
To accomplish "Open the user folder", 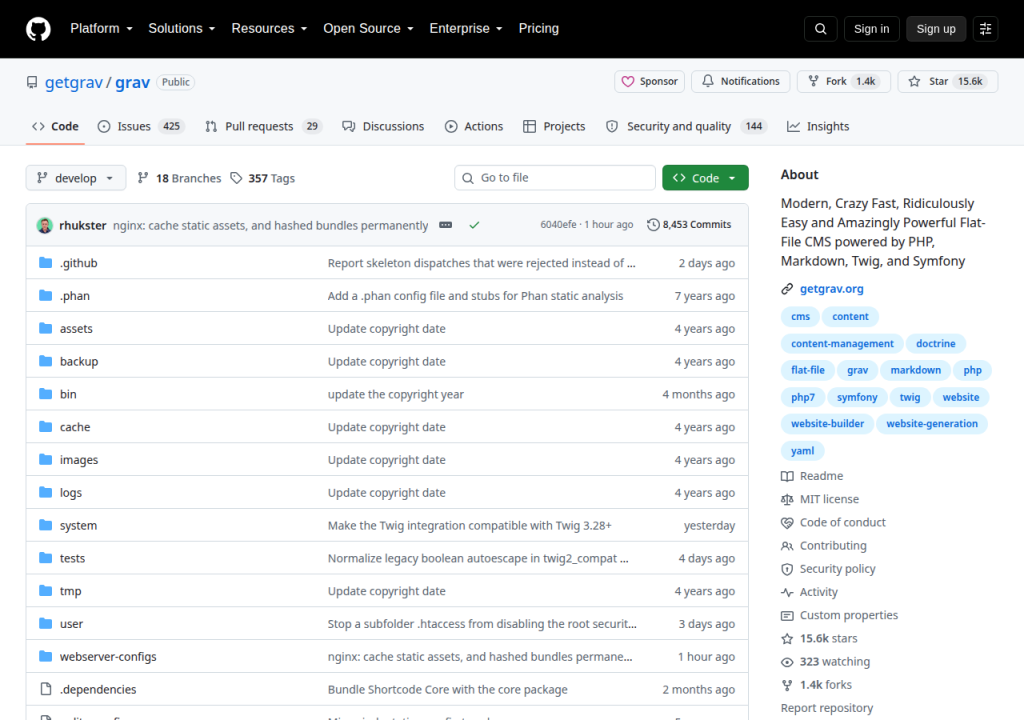I will tap(71, 624).
